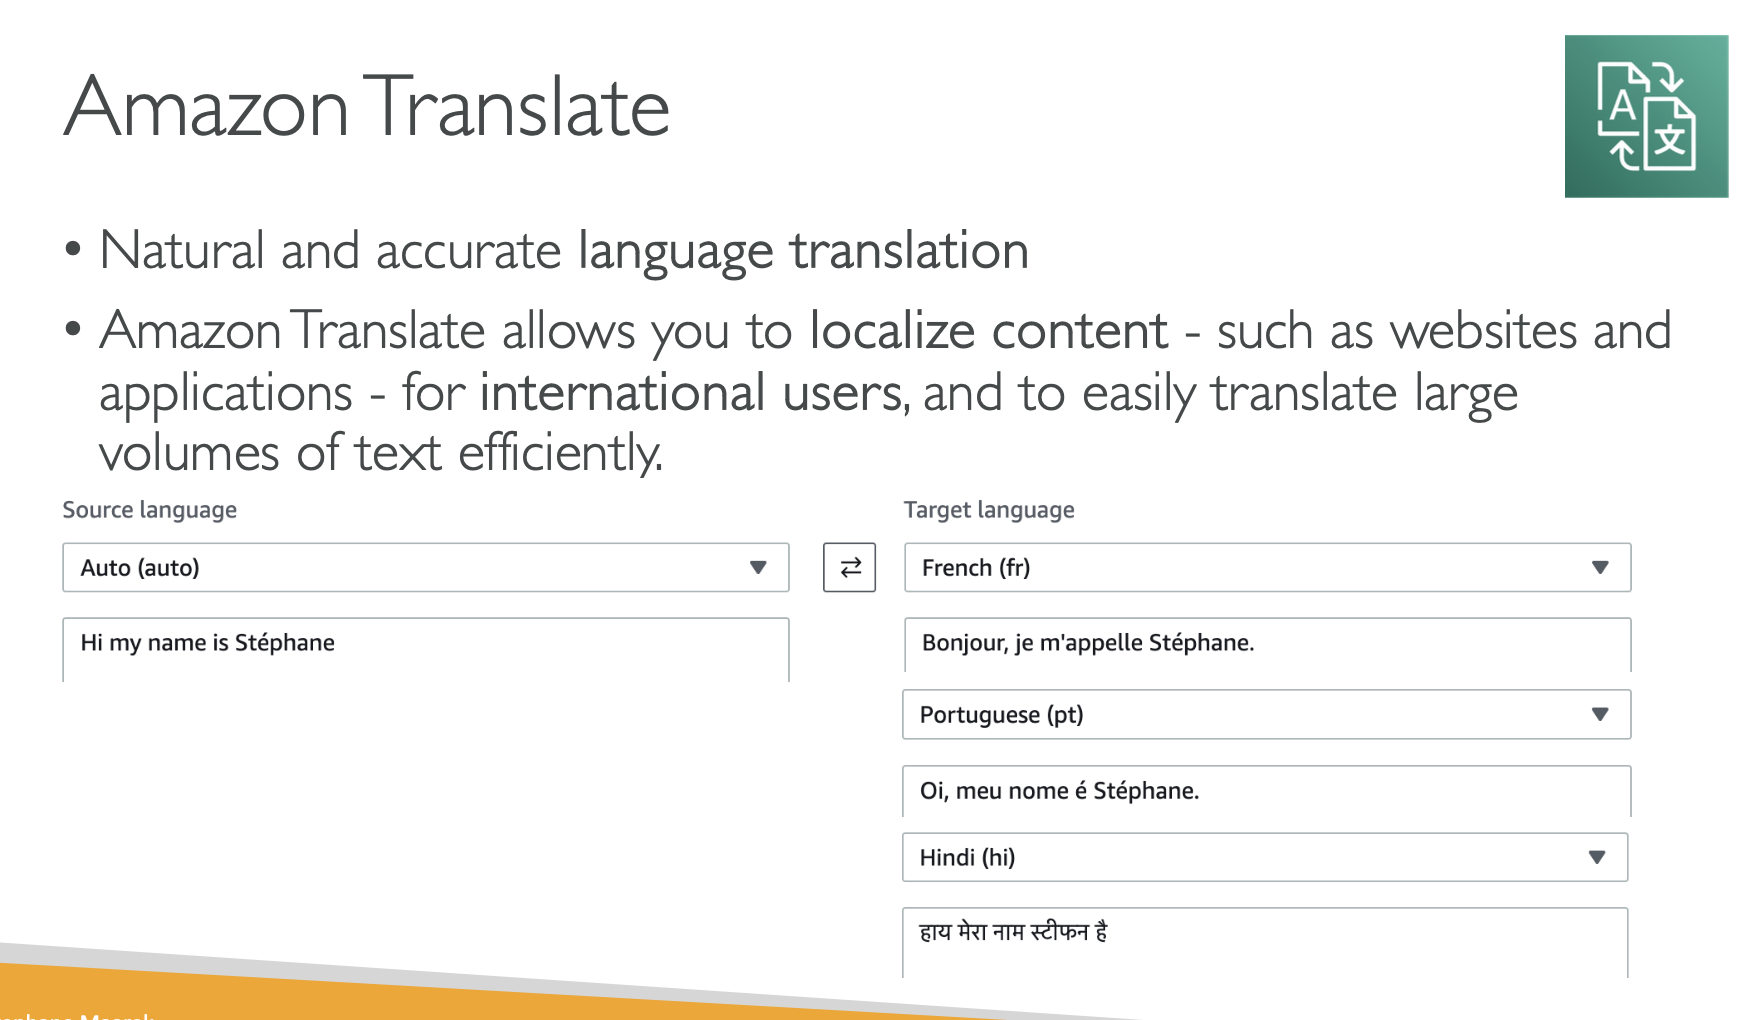Open the Portuguese (pt) language dropdown

1266,714
